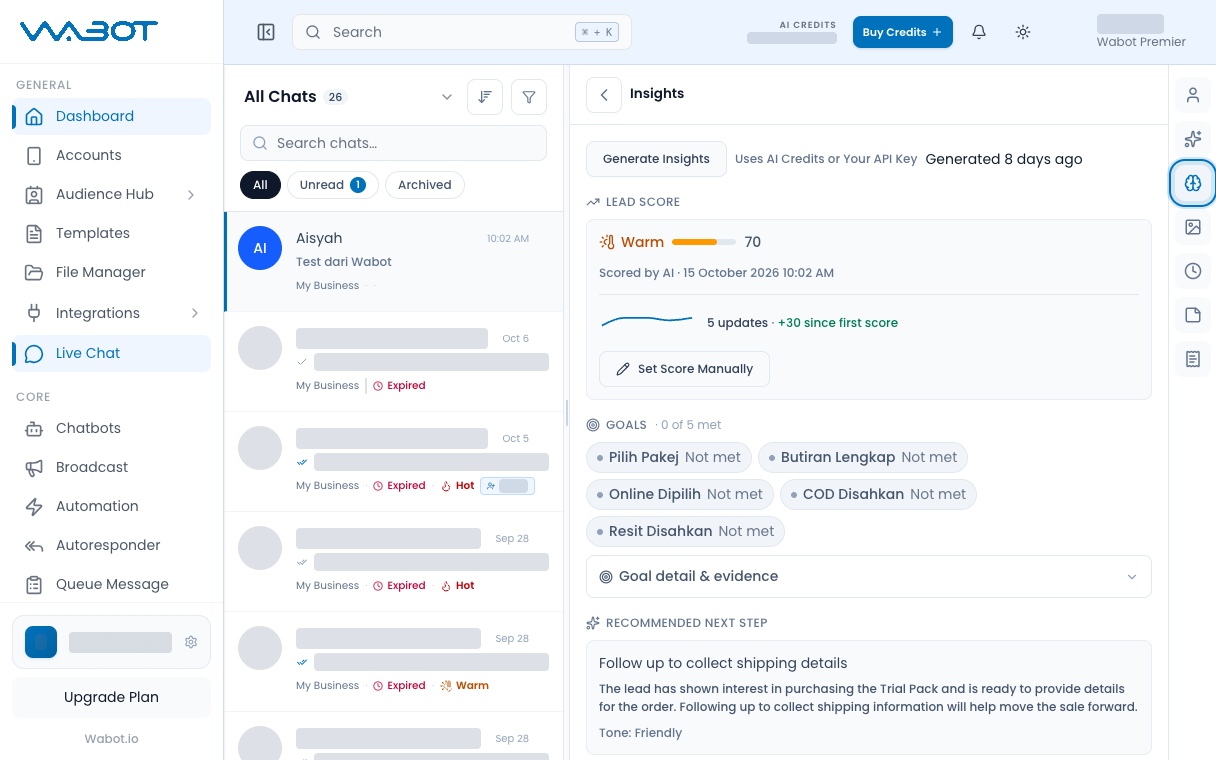Click the sort chats icon button
Screen dimensions: 1216x760
click(x=485, y=97)
